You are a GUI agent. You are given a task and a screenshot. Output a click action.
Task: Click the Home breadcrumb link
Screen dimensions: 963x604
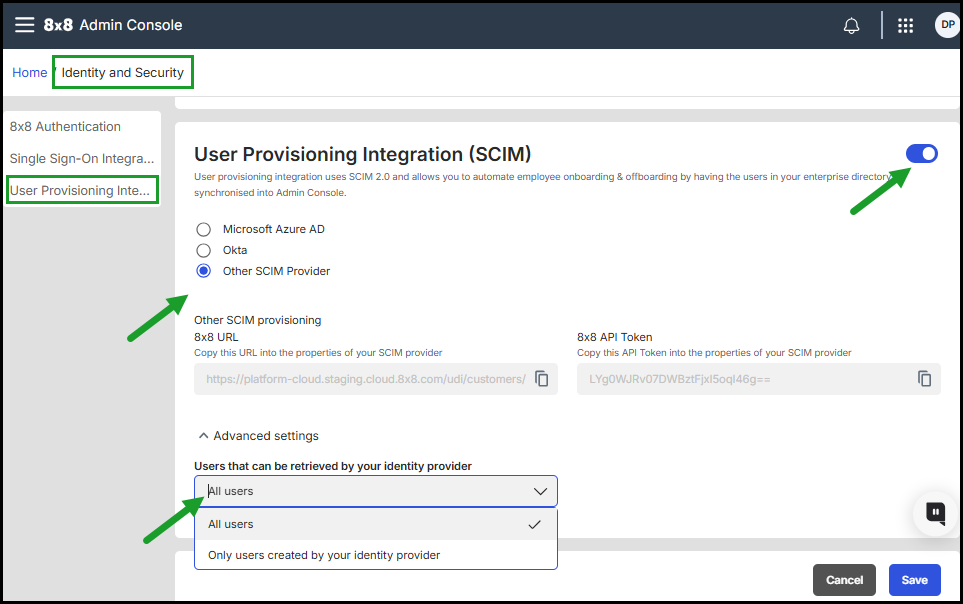(30, 73)
